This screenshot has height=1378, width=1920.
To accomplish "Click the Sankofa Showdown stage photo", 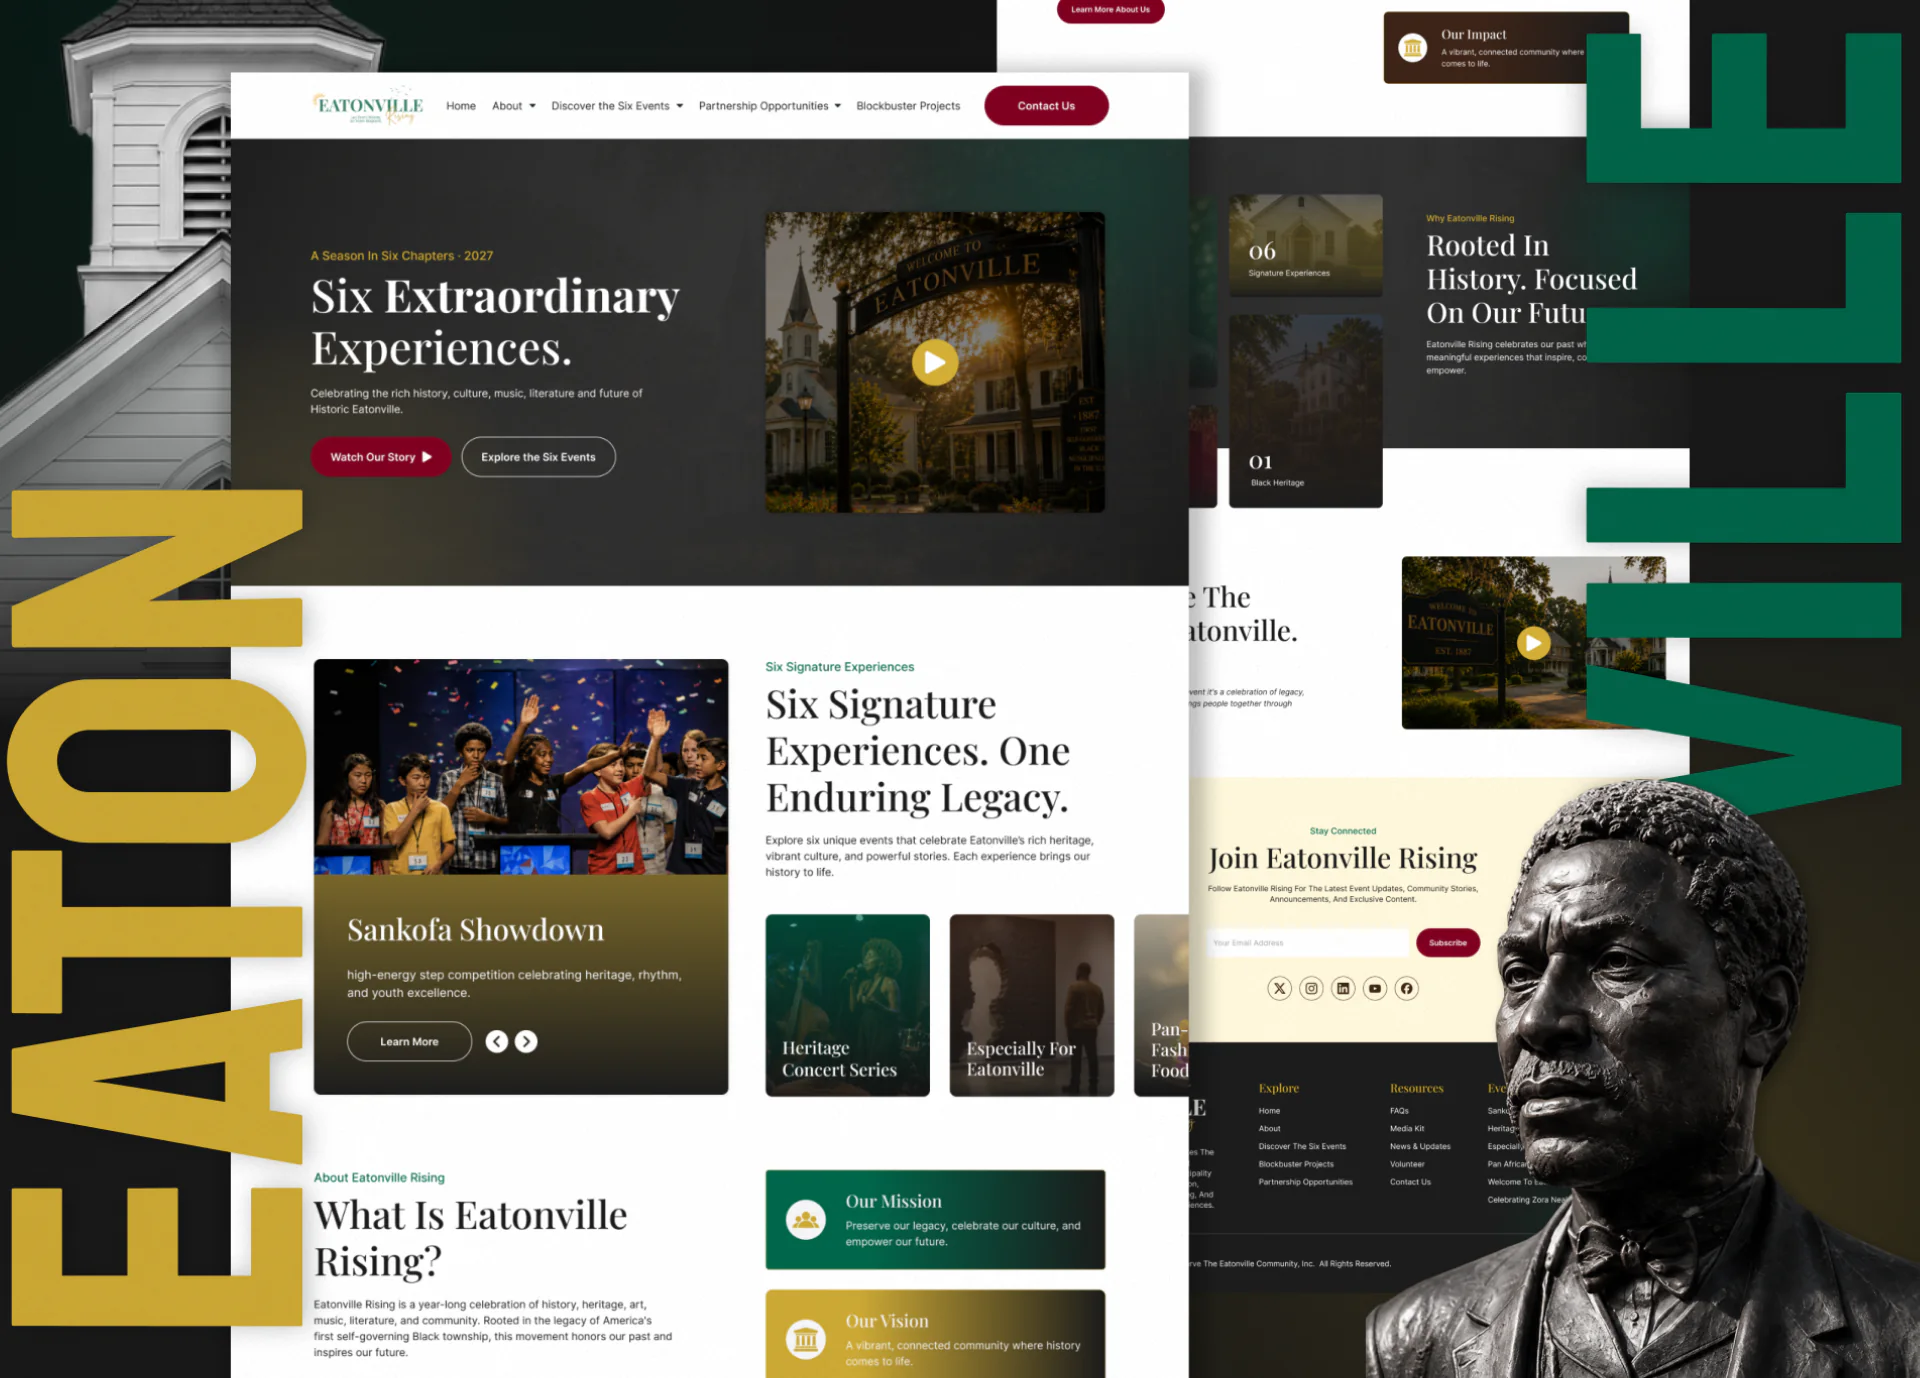I will 521,767.
